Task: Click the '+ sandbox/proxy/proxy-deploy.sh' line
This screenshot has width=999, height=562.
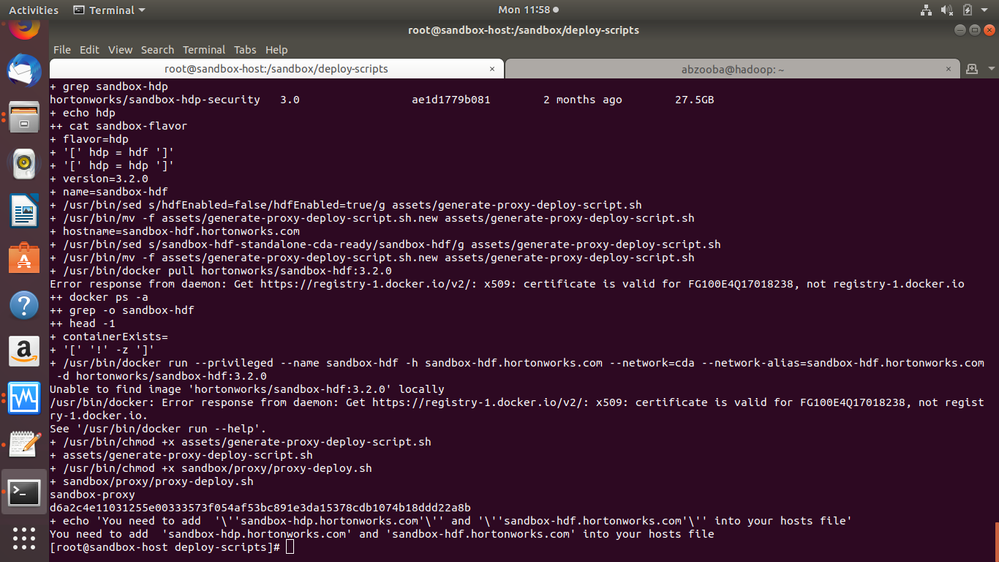Action: tap(152, 482)
